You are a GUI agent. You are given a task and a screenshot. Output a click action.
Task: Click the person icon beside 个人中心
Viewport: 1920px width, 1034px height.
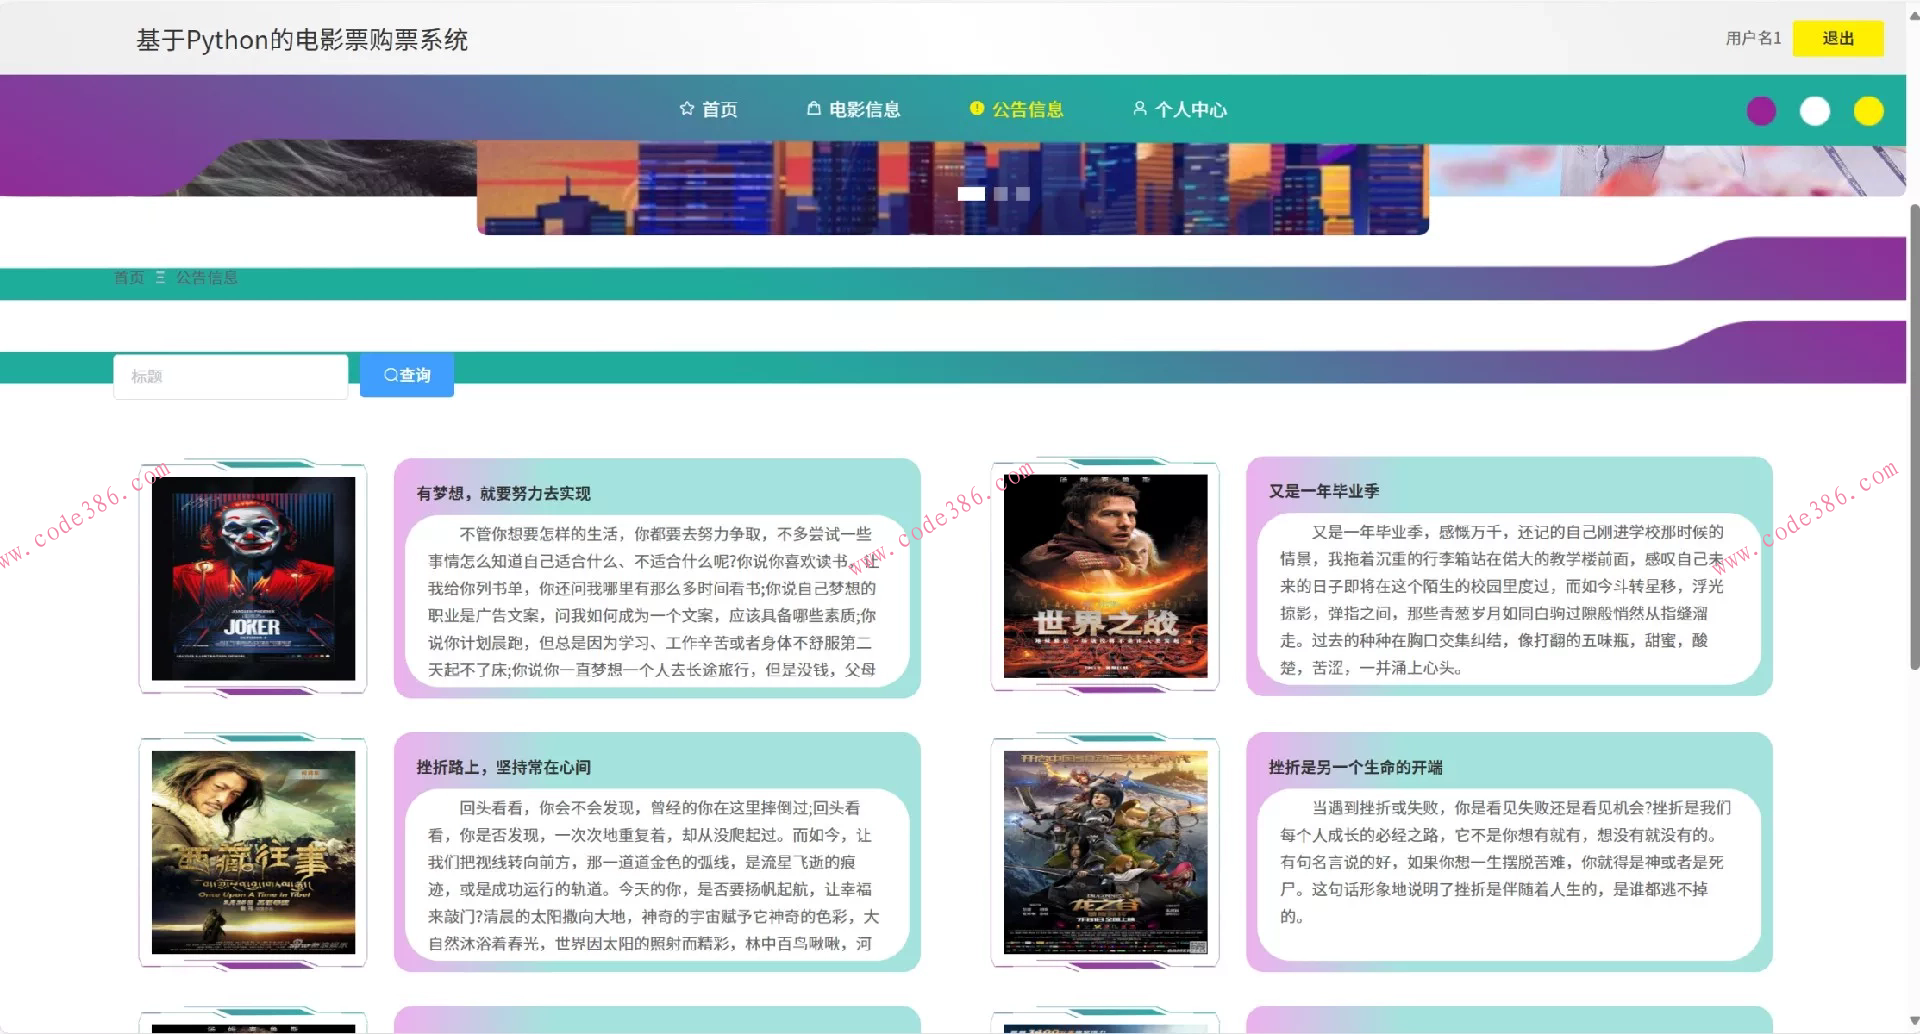pyautogui.click(x=1139, y=109)
